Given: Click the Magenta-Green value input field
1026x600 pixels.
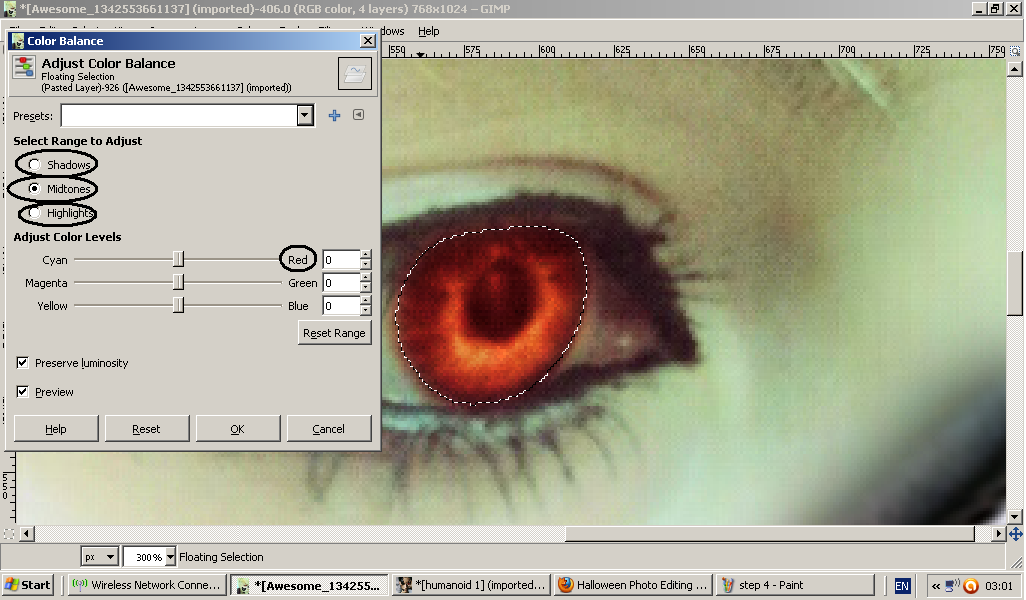Looking at the screenshot, I should point(340,283).
